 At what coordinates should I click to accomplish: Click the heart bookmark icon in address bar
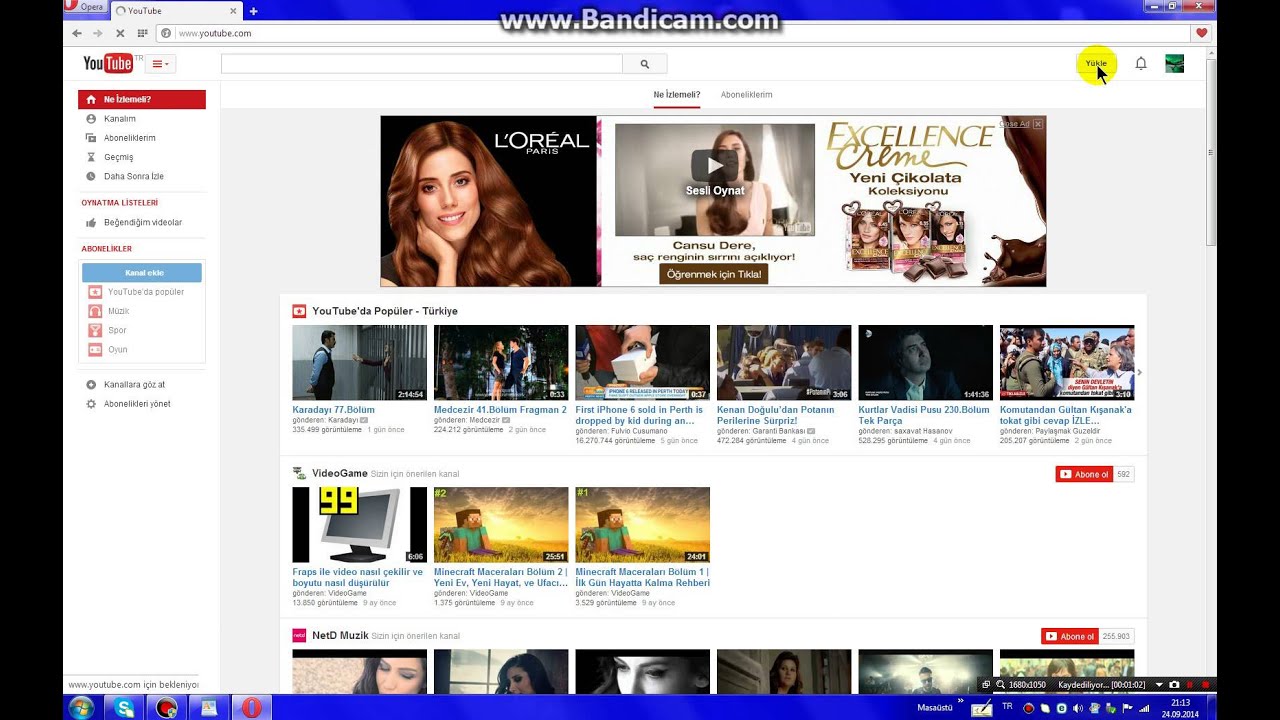coord(1201,33)
